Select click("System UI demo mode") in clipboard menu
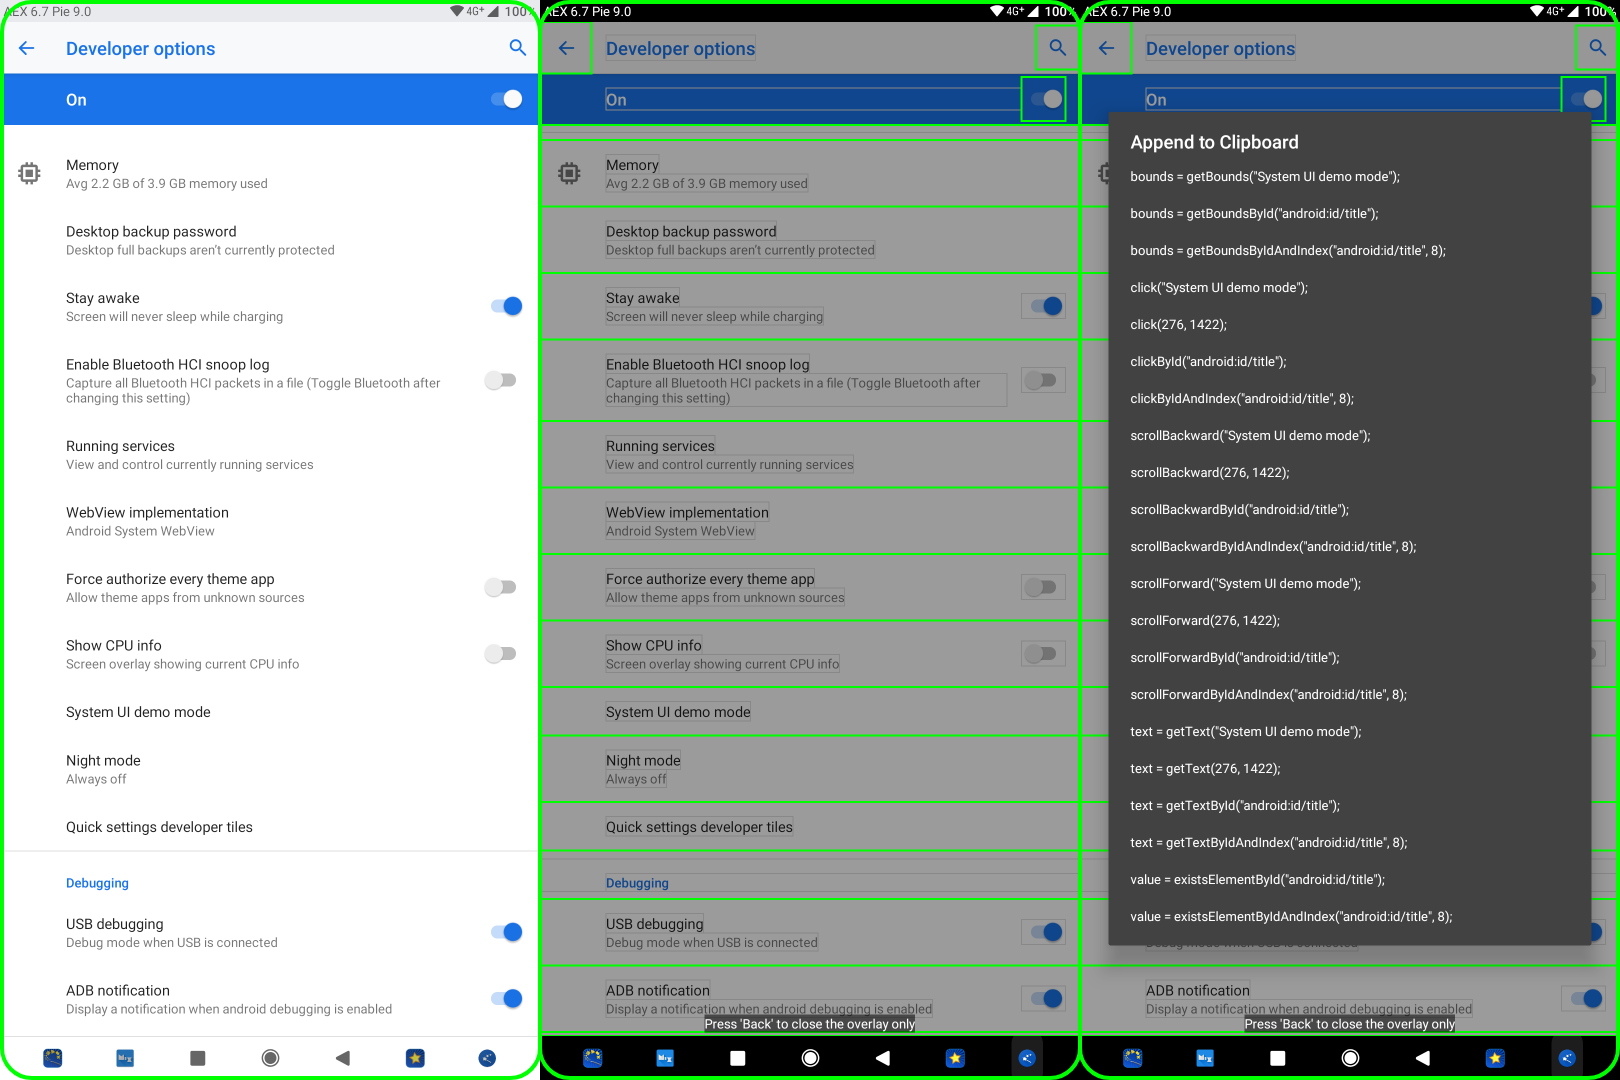 1219,287
